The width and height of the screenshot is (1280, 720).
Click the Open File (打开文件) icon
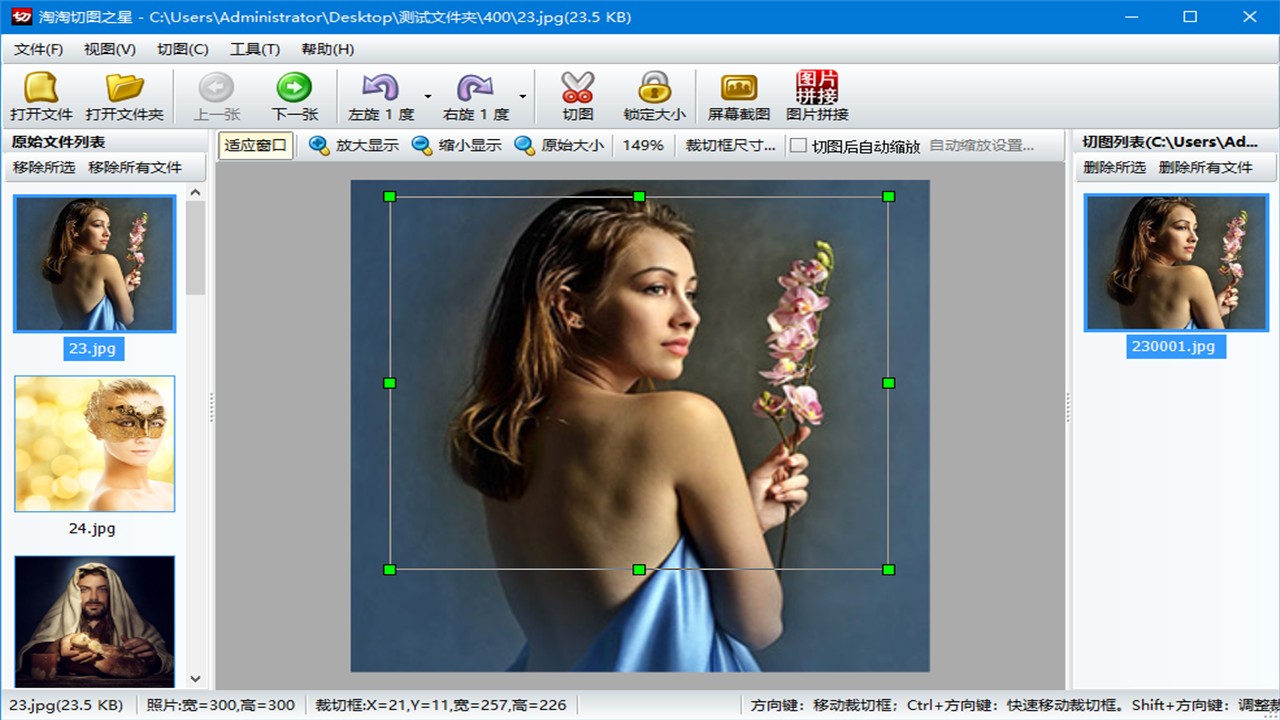click(41, 89)
